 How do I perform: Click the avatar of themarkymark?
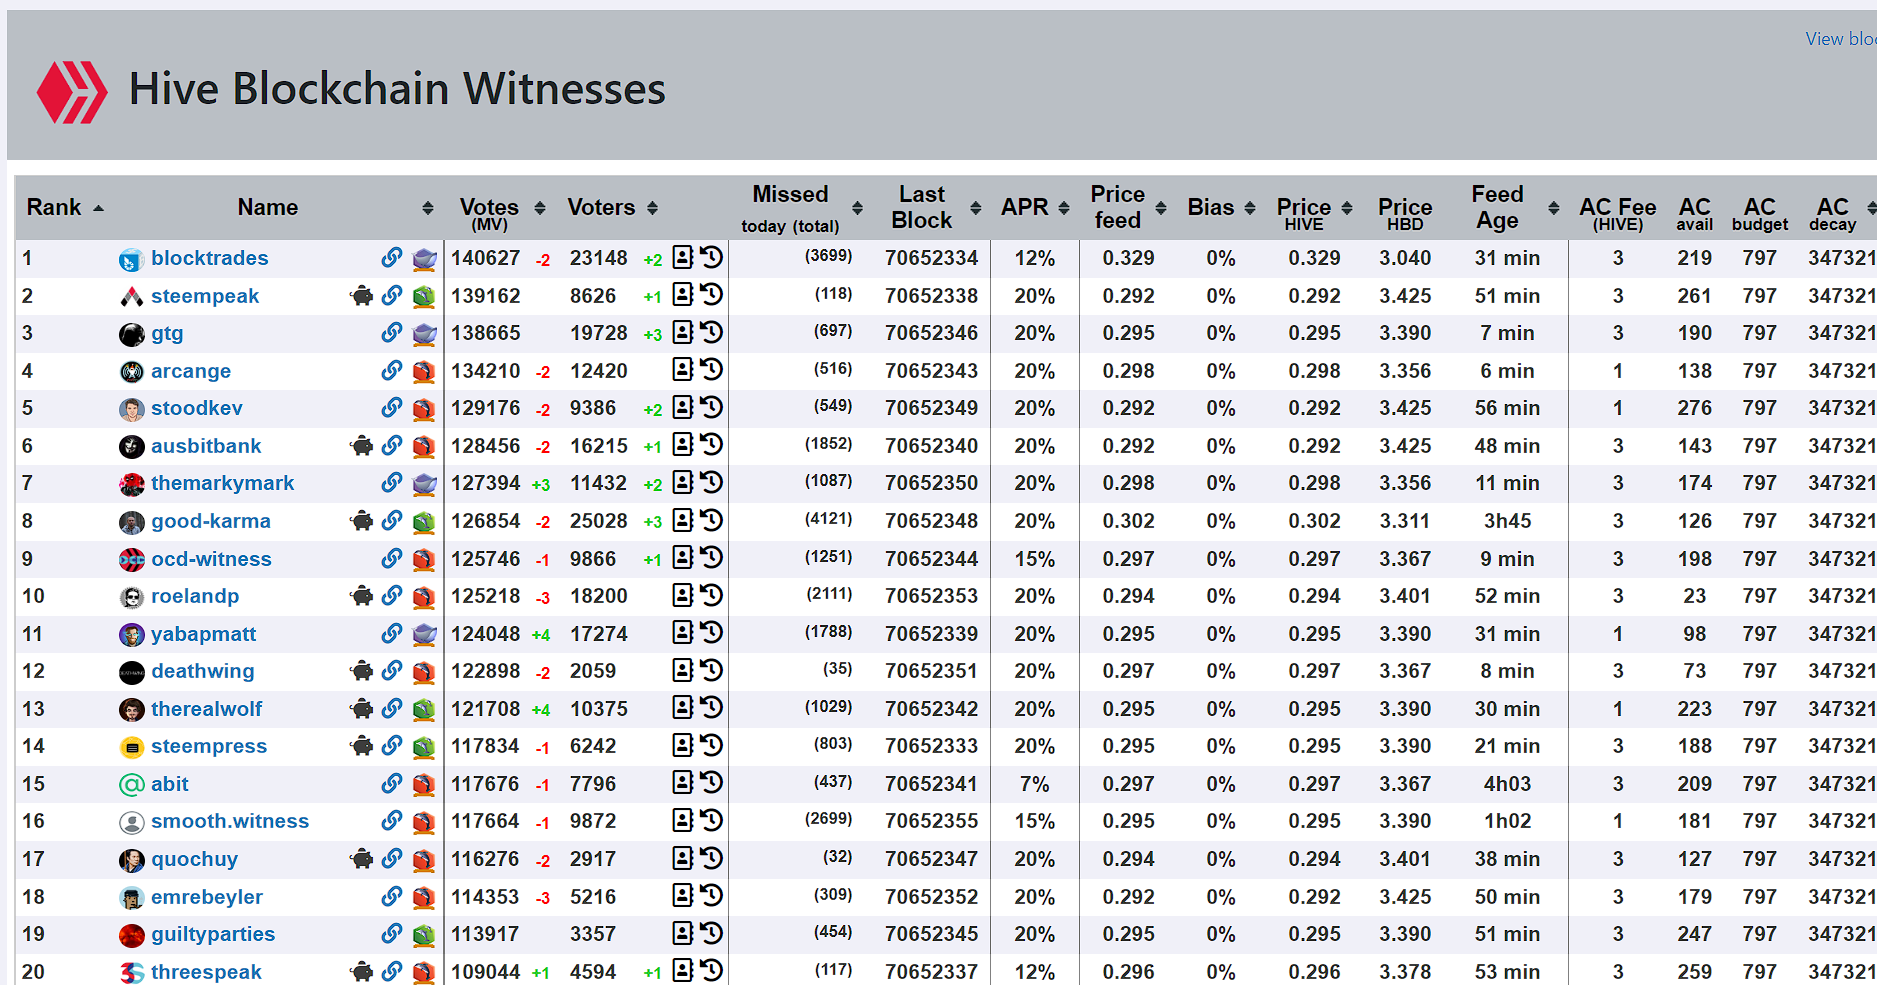131,485
